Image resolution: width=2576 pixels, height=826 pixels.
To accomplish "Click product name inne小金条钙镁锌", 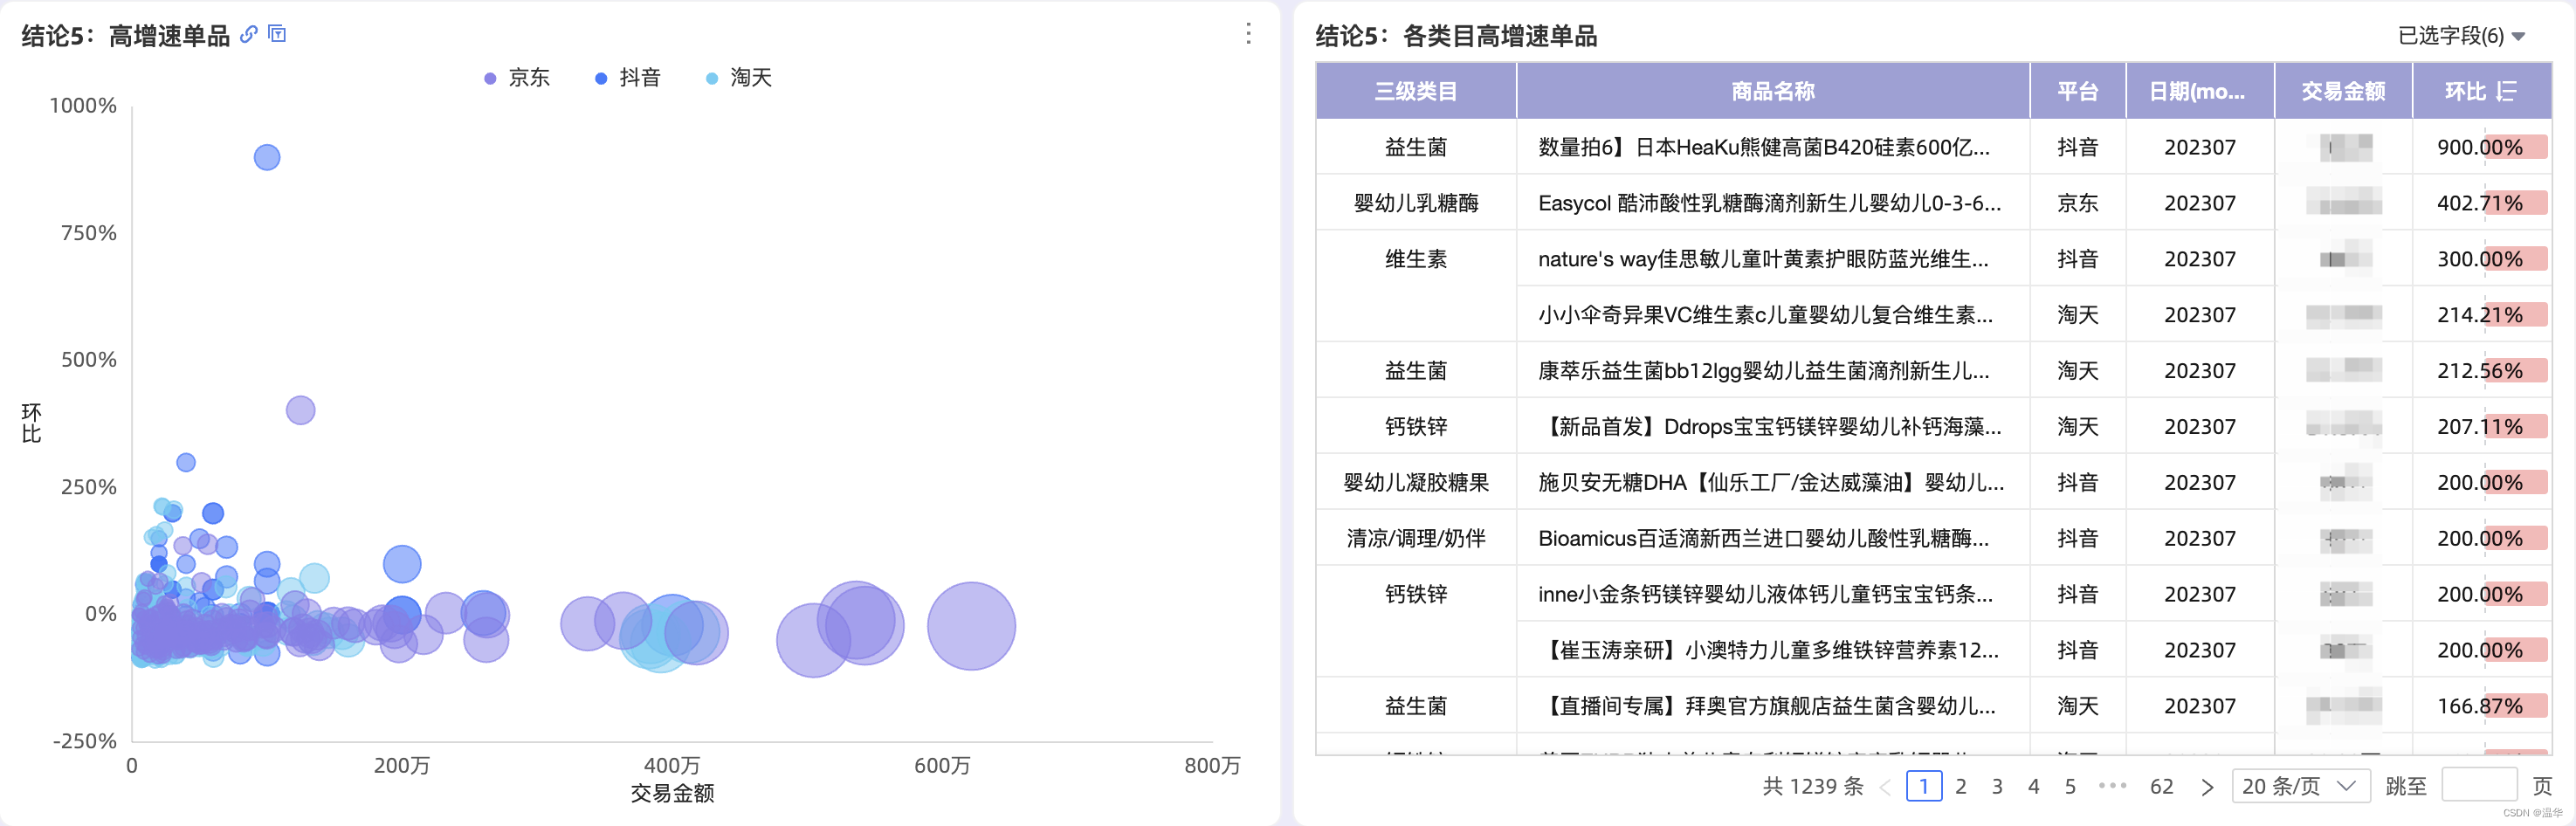I will [x=1765, y=594].
